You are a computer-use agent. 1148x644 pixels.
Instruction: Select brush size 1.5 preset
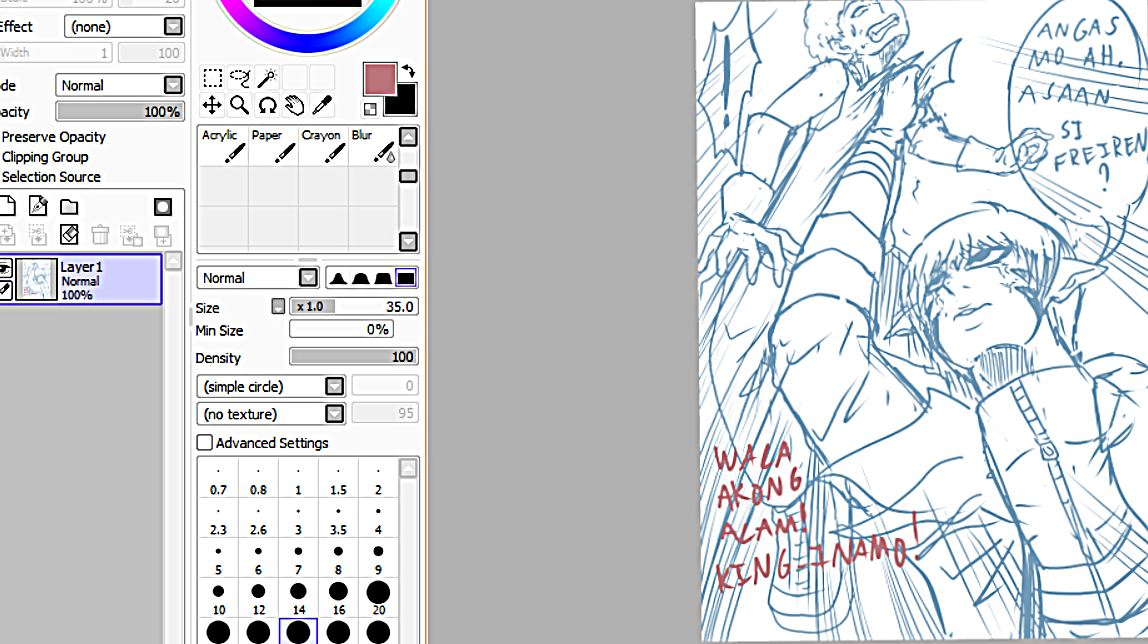338,481
